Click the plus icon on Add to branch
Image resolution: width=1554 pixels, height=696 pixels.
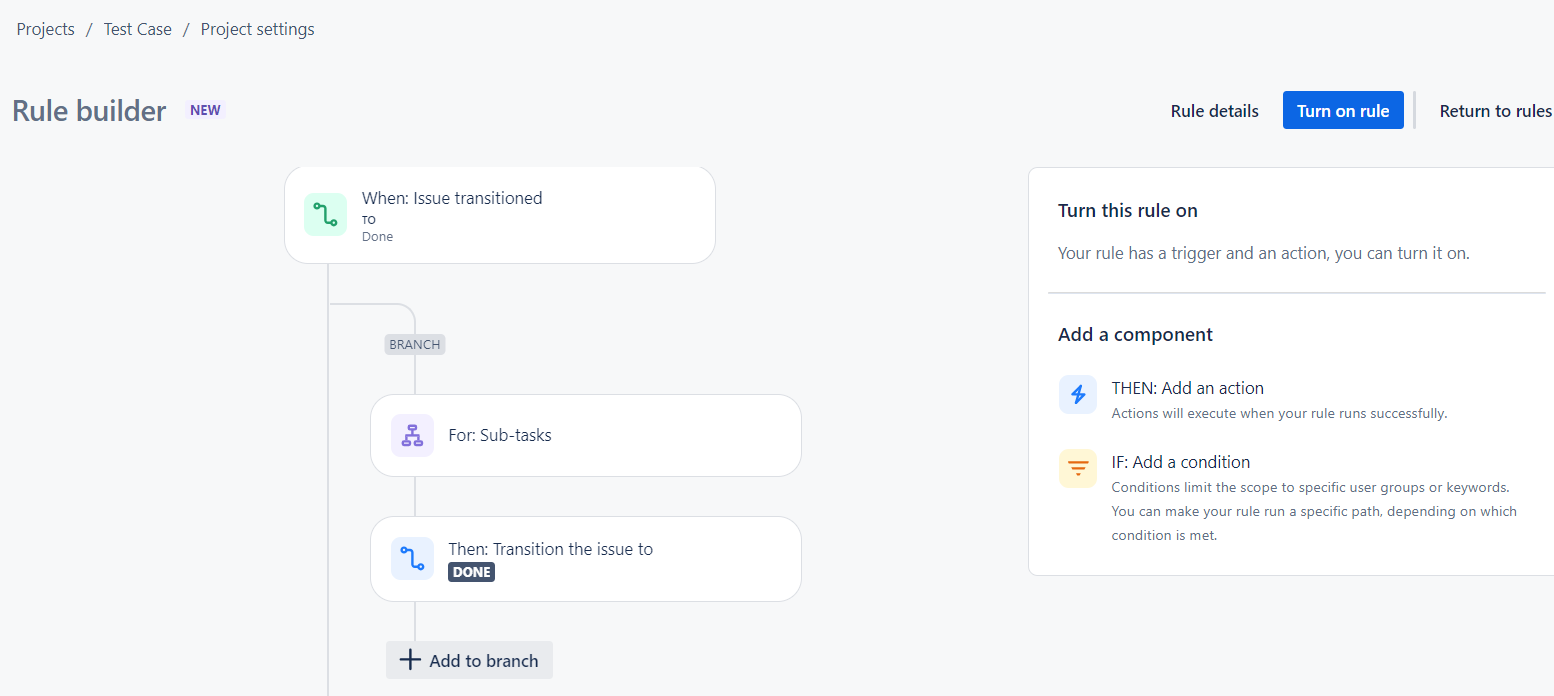[410, 660]
